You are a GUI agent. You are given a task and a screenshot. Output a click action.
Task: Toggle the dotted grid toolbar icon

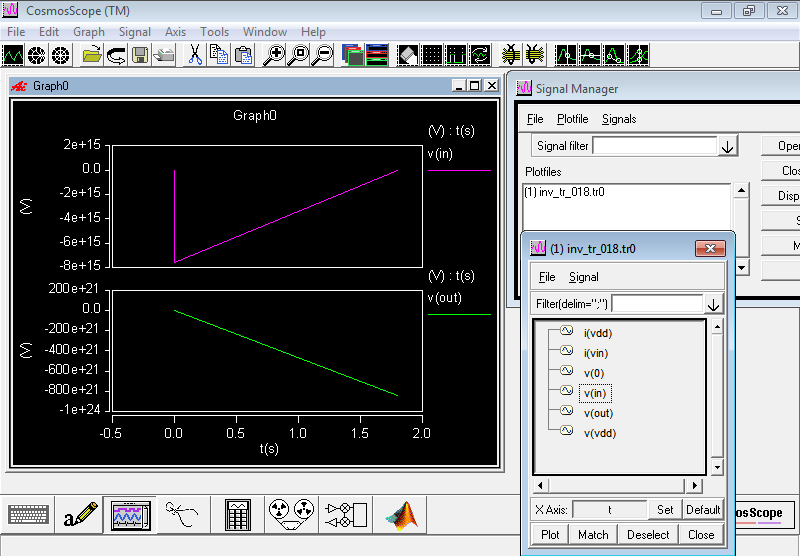(x=432, y=55)
